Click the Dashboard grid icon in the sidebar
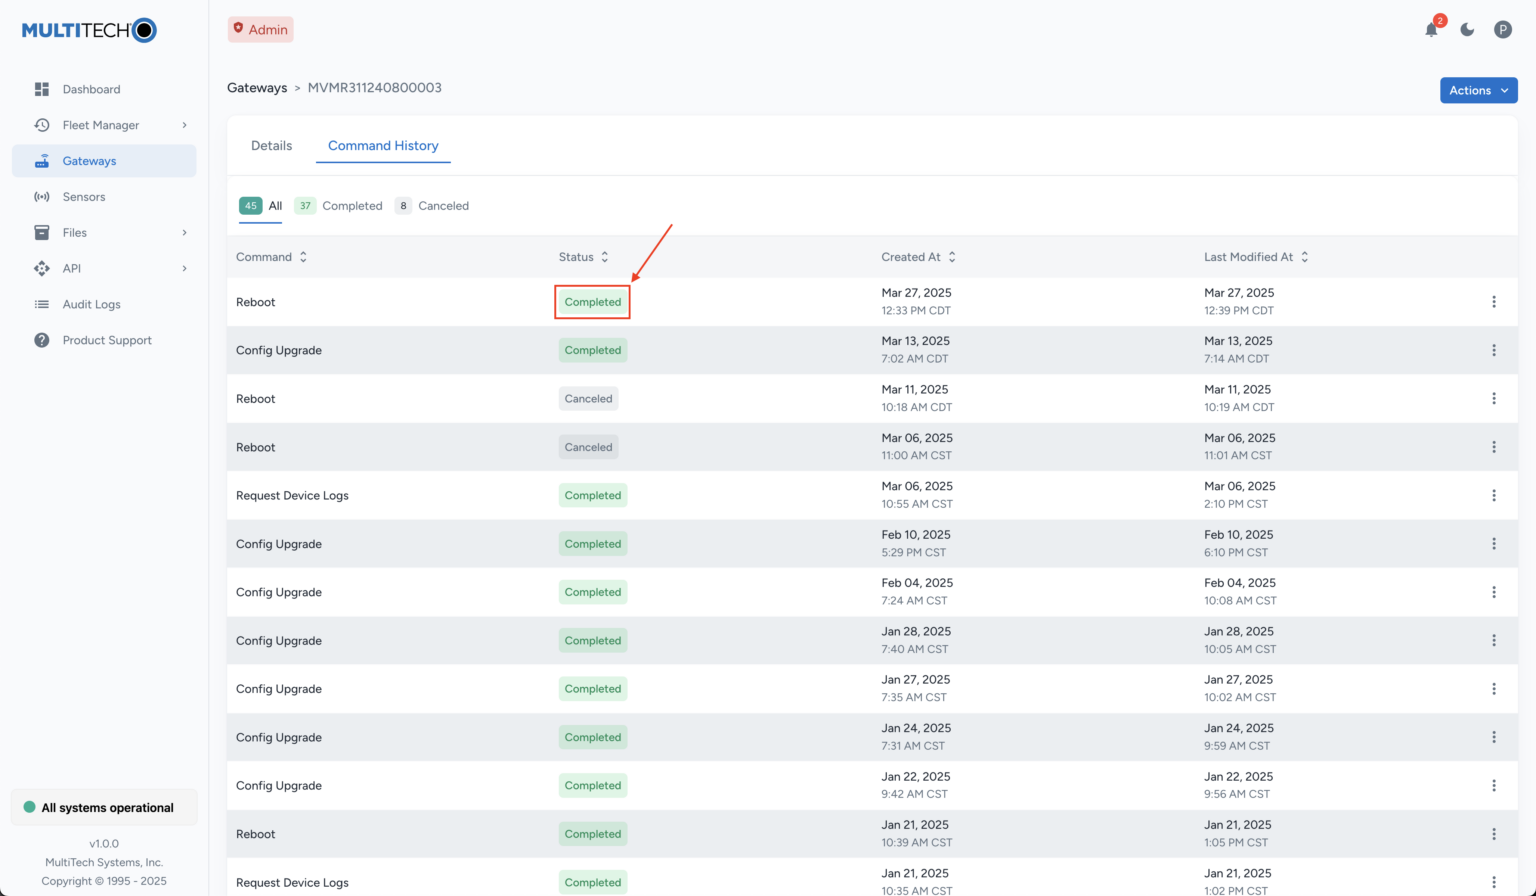This screenshot has width=1536, height=896. (42, 89)
